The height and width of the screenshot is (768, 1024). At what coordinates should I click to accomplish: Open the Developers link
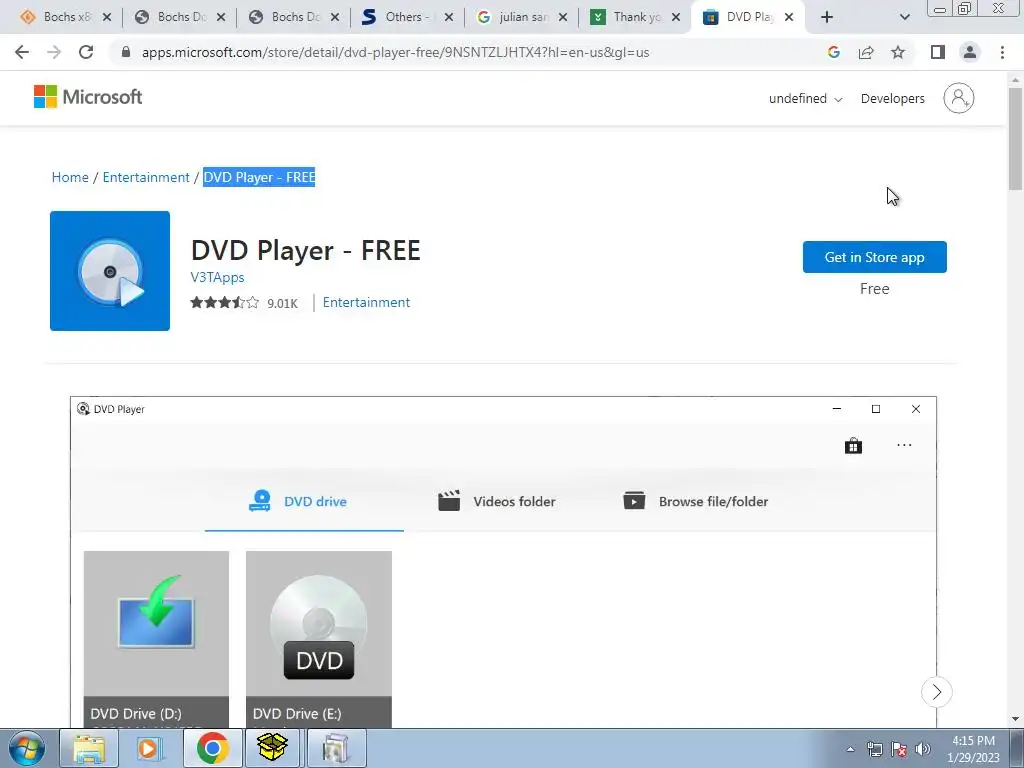click(892, 99)
